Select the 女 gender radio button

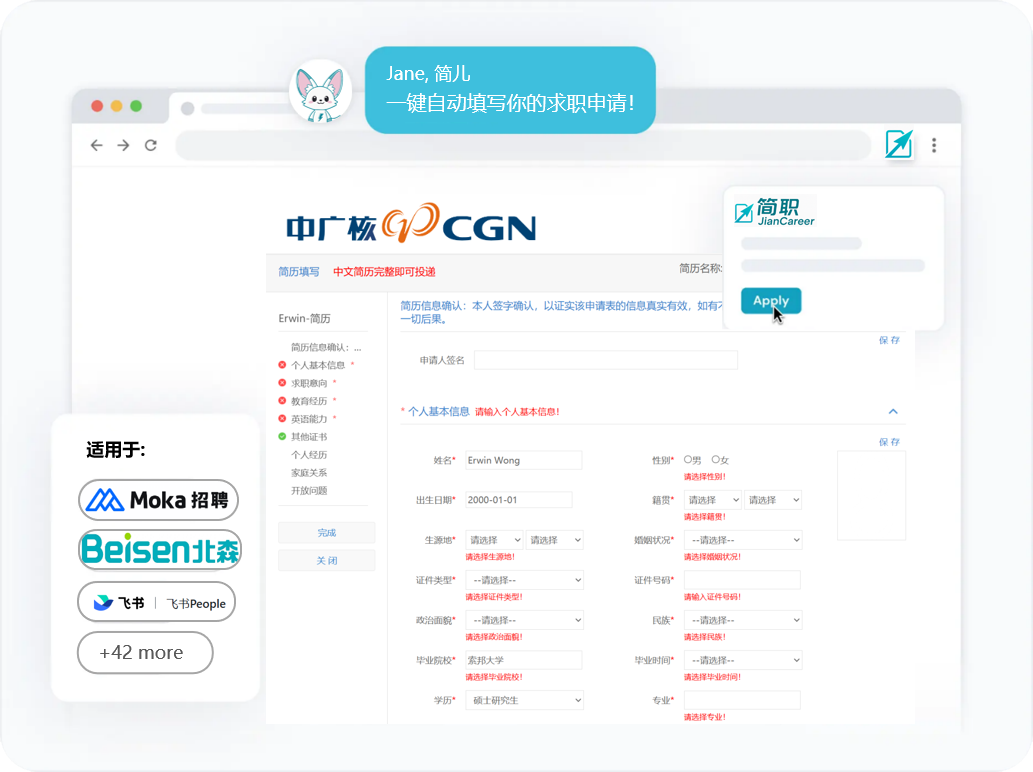click(716, 460)
